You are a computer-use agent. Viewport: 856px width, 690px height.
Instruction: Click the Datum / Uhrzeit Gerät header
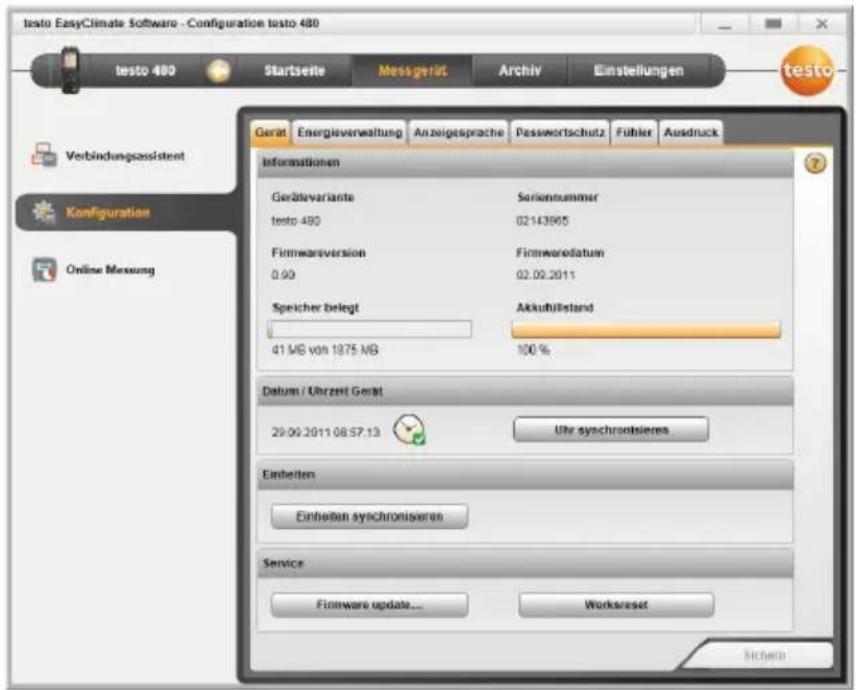525,391
